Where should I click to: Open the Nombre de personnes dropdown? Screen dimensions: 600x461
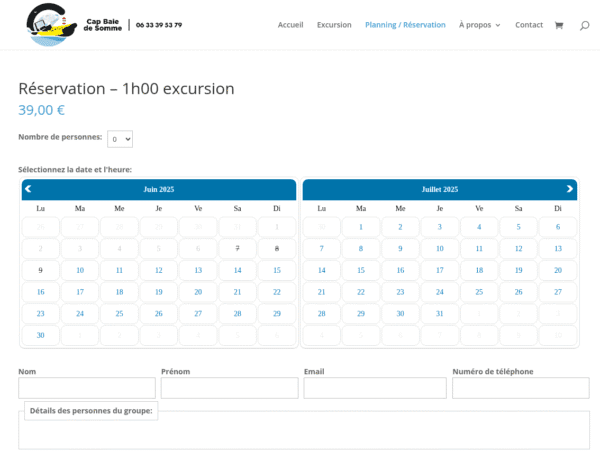pos(120,139)
